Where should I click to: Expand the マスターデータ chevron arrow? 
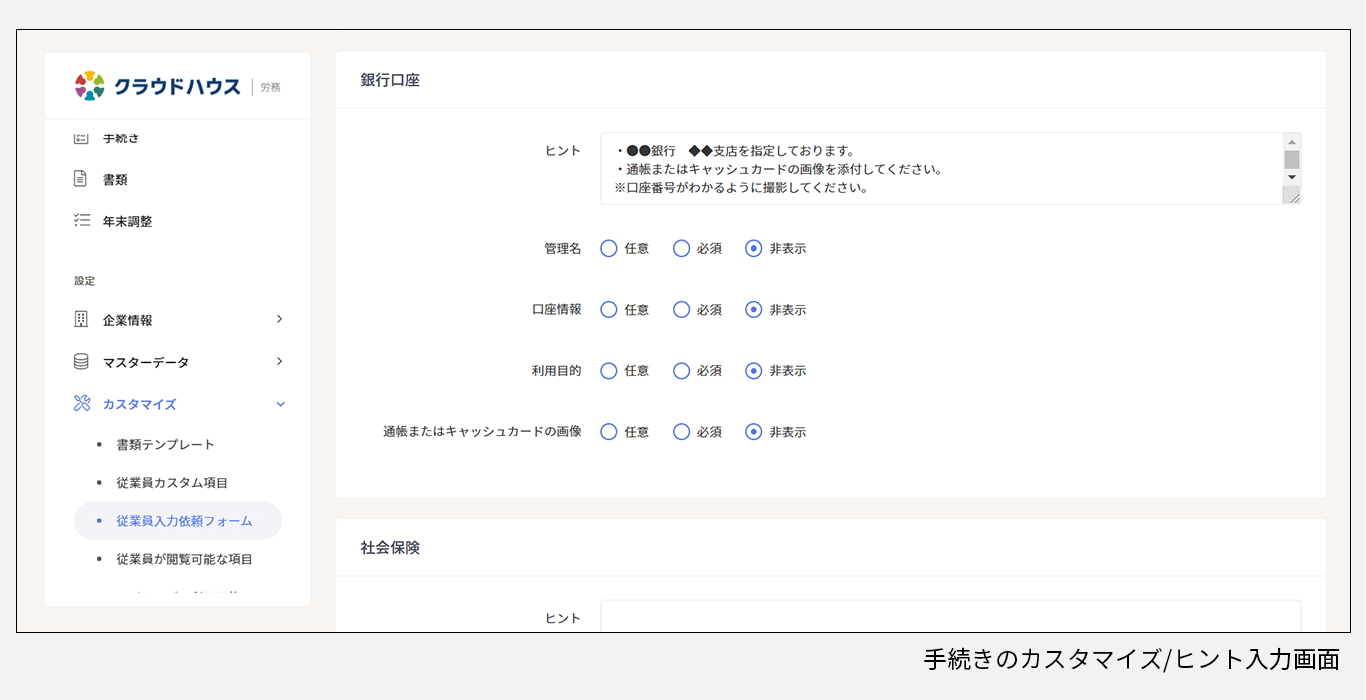click(x=280, y=361)
